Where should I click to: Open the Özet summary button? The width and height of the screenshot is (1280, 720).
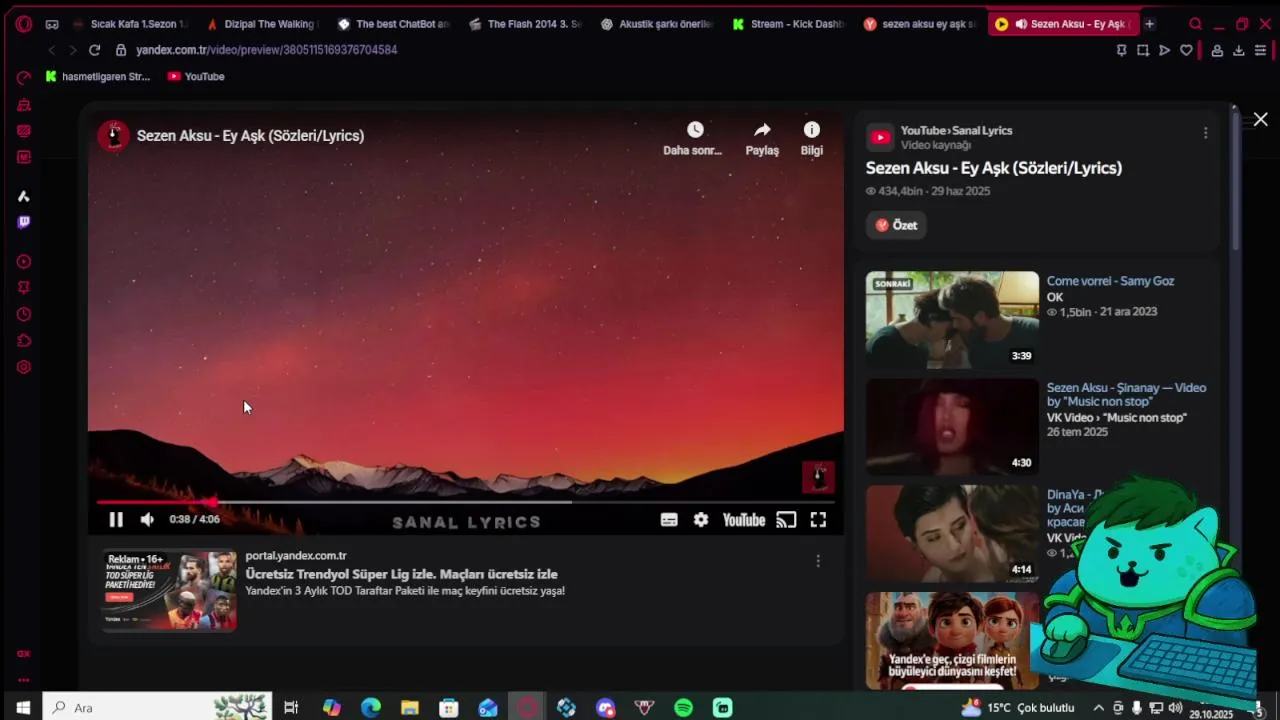click(896, 225)
